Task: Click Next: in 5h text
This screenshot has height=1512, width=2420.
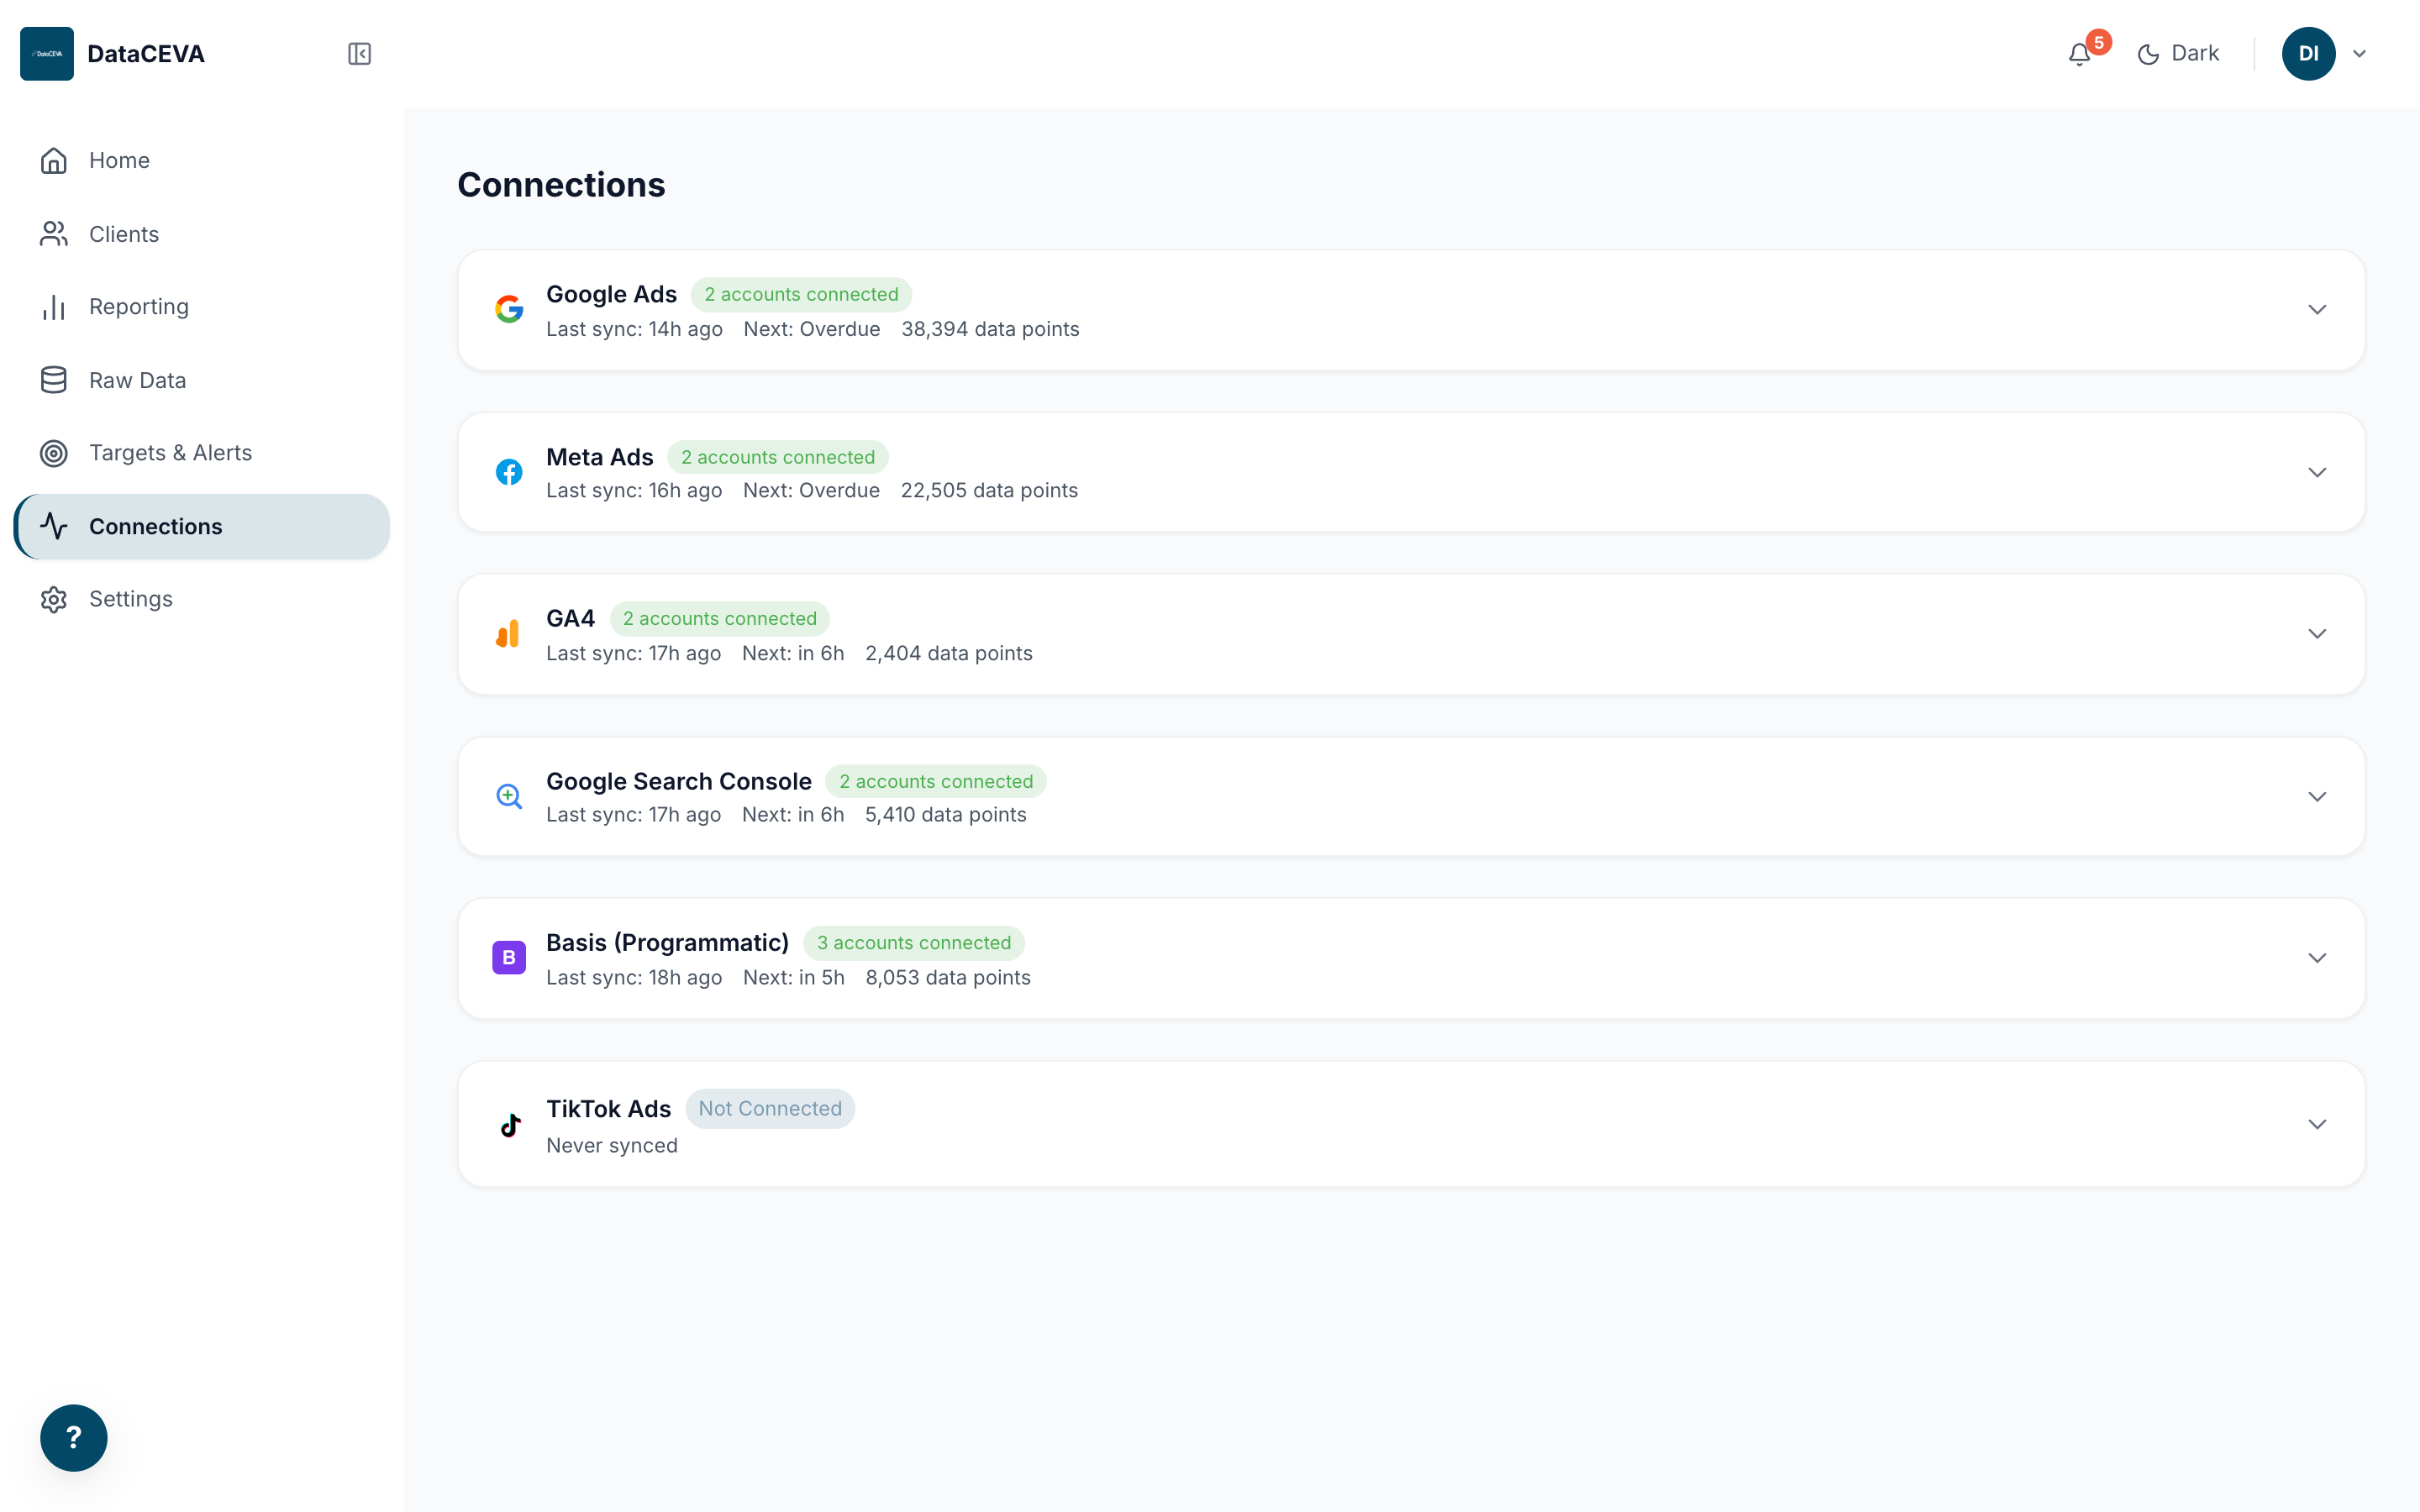Action: pos(793,978)
